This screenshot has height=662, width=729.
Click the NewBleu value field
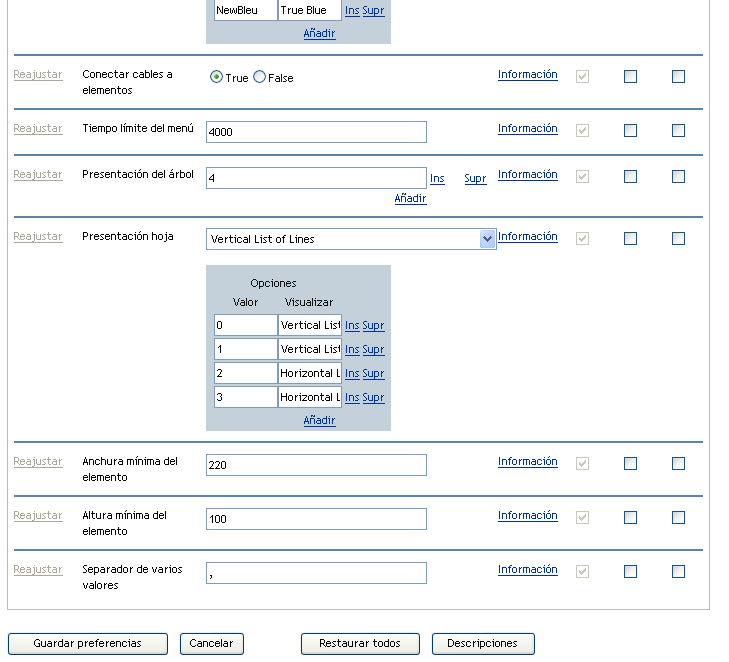pyautogui.click(x=245, y=10)
